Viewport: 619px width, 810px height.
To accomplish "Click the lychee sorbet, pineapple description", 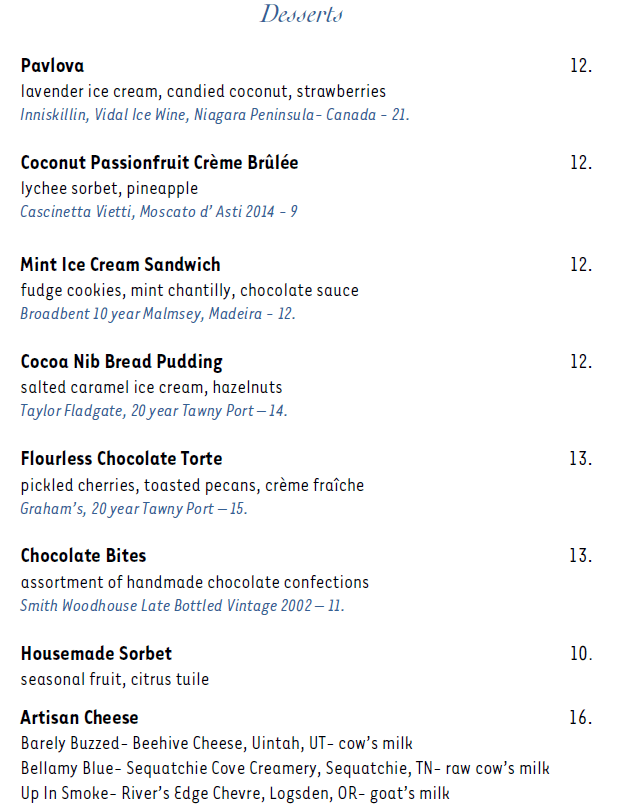I will click(109, 188).
